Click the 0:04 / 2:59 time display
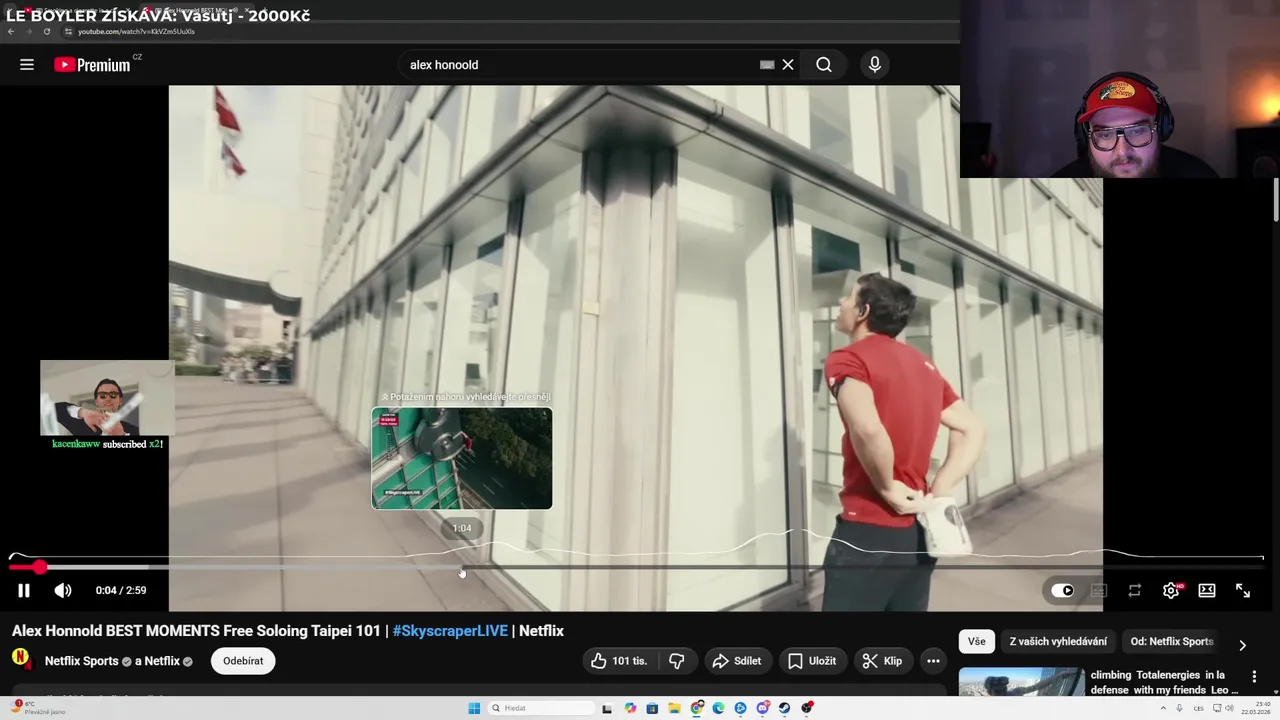 [121, 591]
